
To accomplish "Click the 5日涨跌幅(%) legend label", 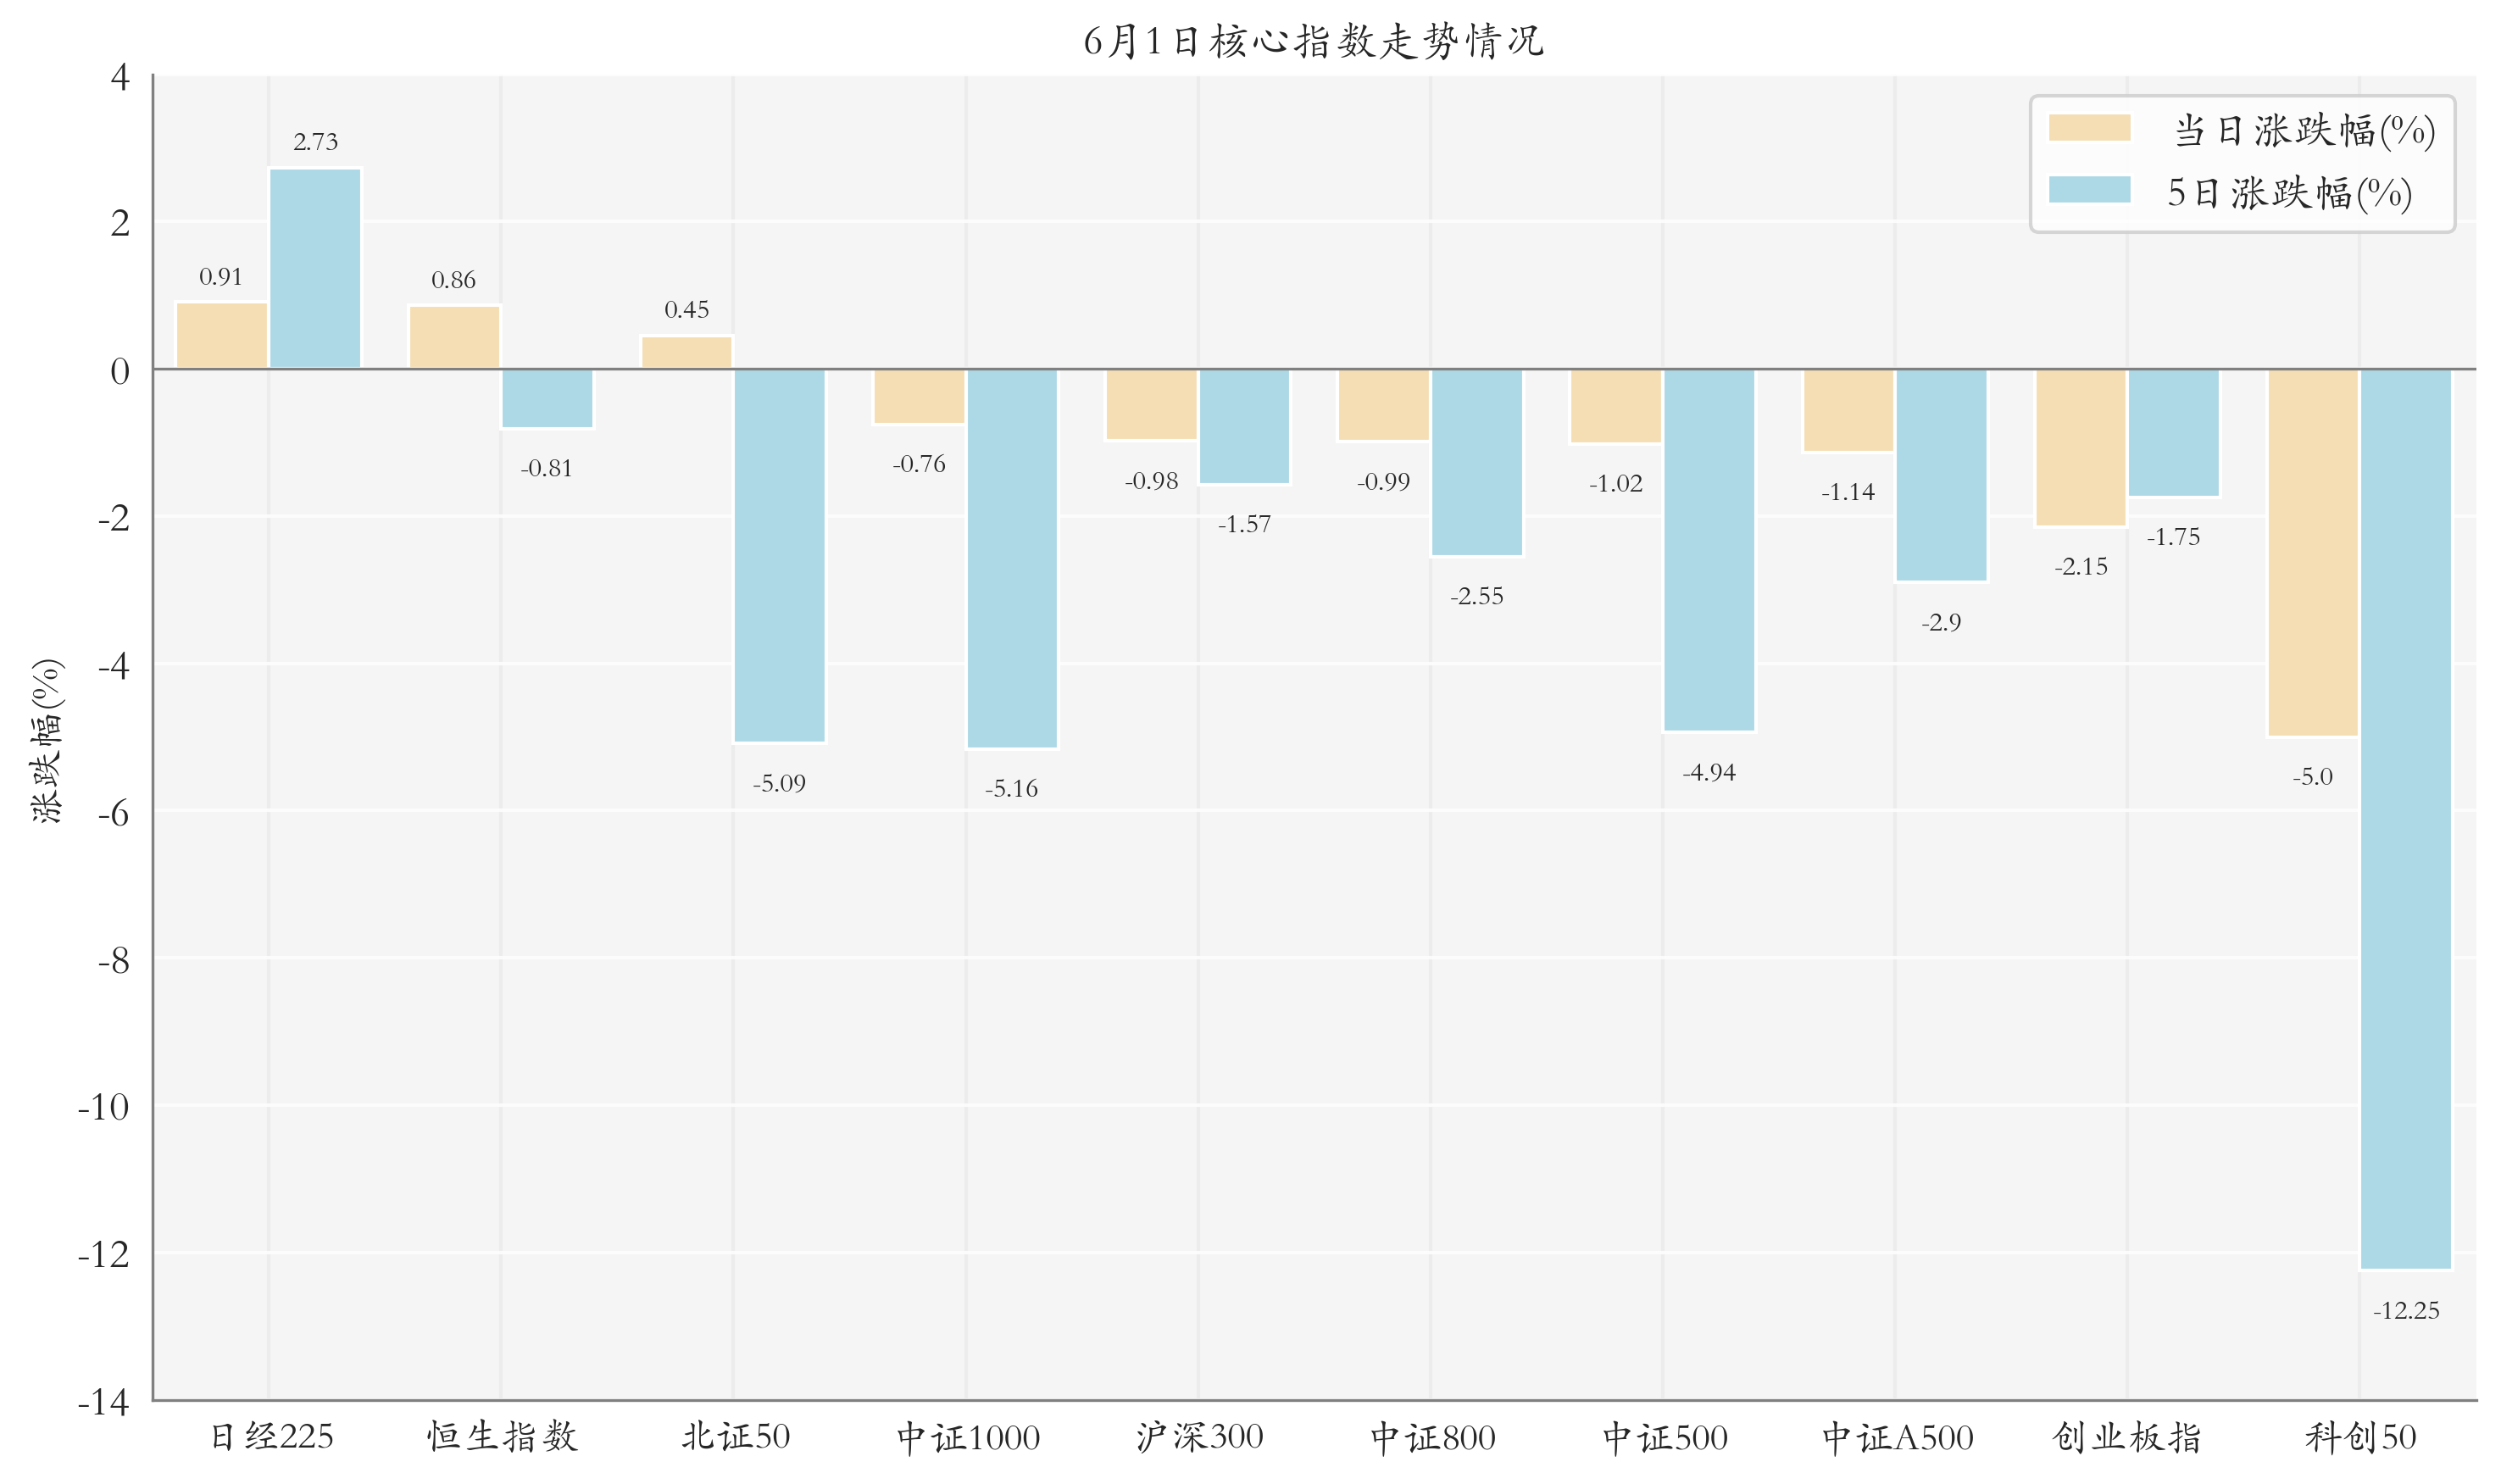I will tap(2289, 193).
